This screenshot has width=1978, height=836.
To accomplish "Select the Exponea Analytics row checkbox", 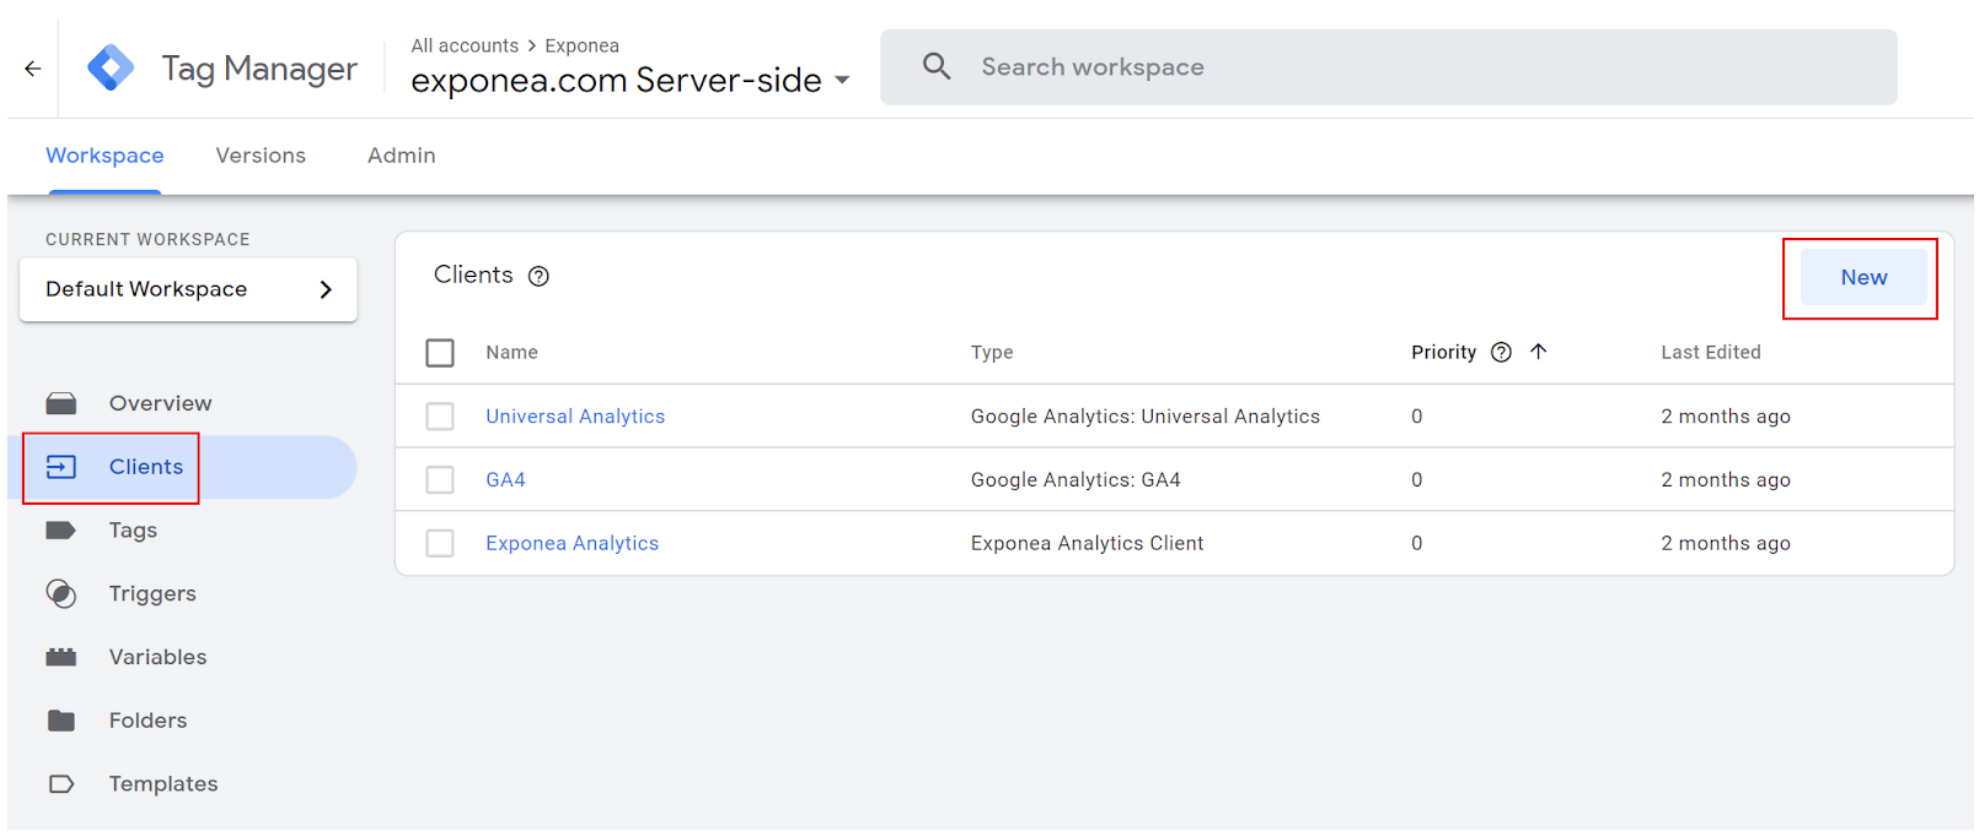I will tap(440, 543).
